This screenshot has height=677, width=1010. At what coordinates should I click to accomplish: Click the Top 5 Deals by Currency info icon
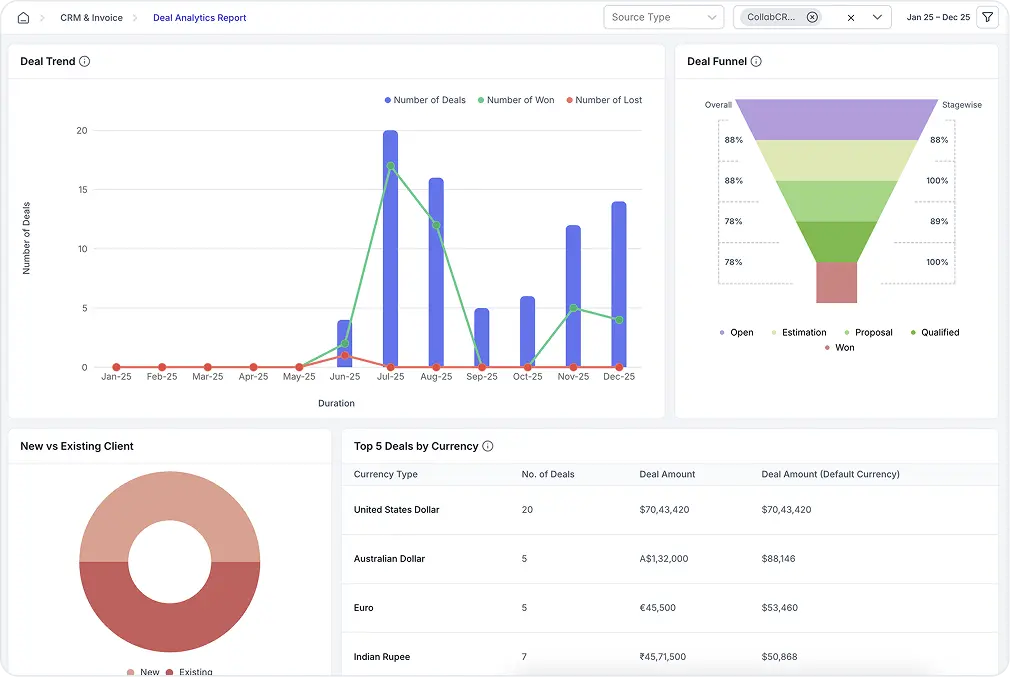(487, 446)
